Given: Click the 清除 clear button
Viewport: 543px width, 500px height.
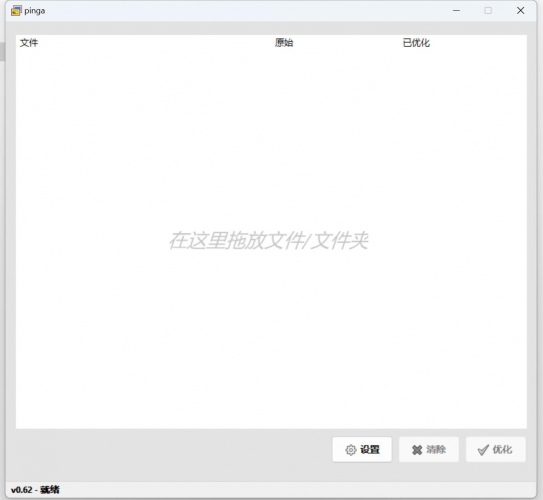Looking at the screenshot, I should click(x=429, y=449).
